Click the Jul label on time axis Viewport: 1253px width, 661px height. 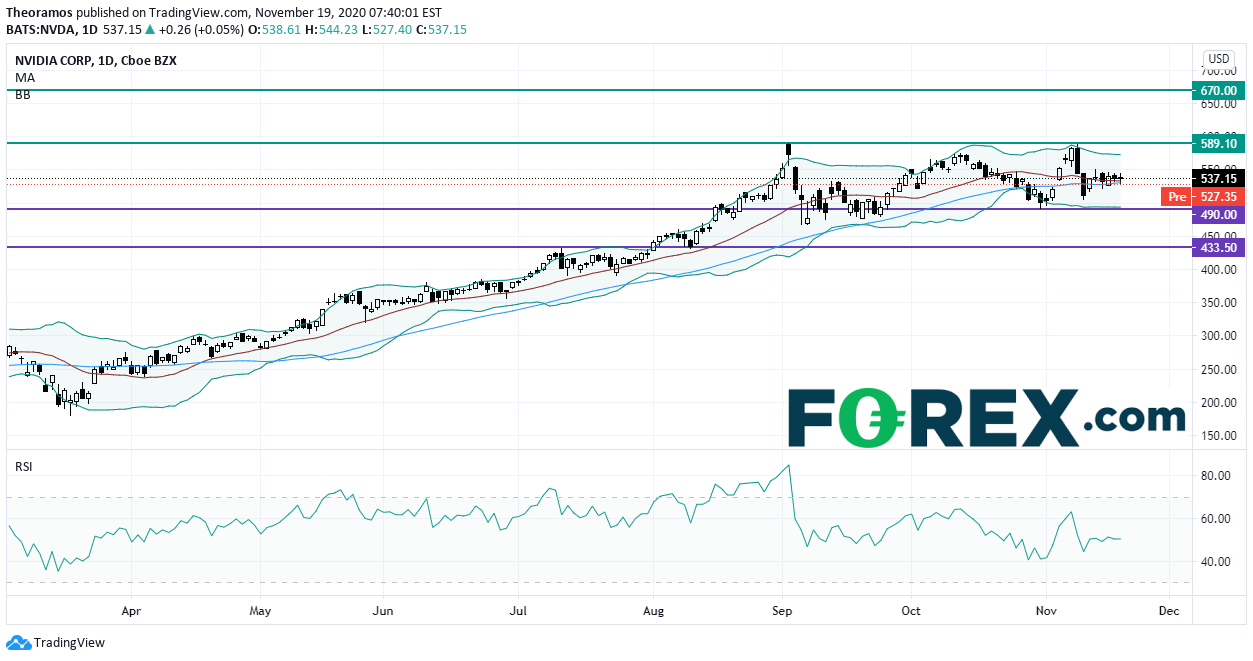[x=518, y=609]
